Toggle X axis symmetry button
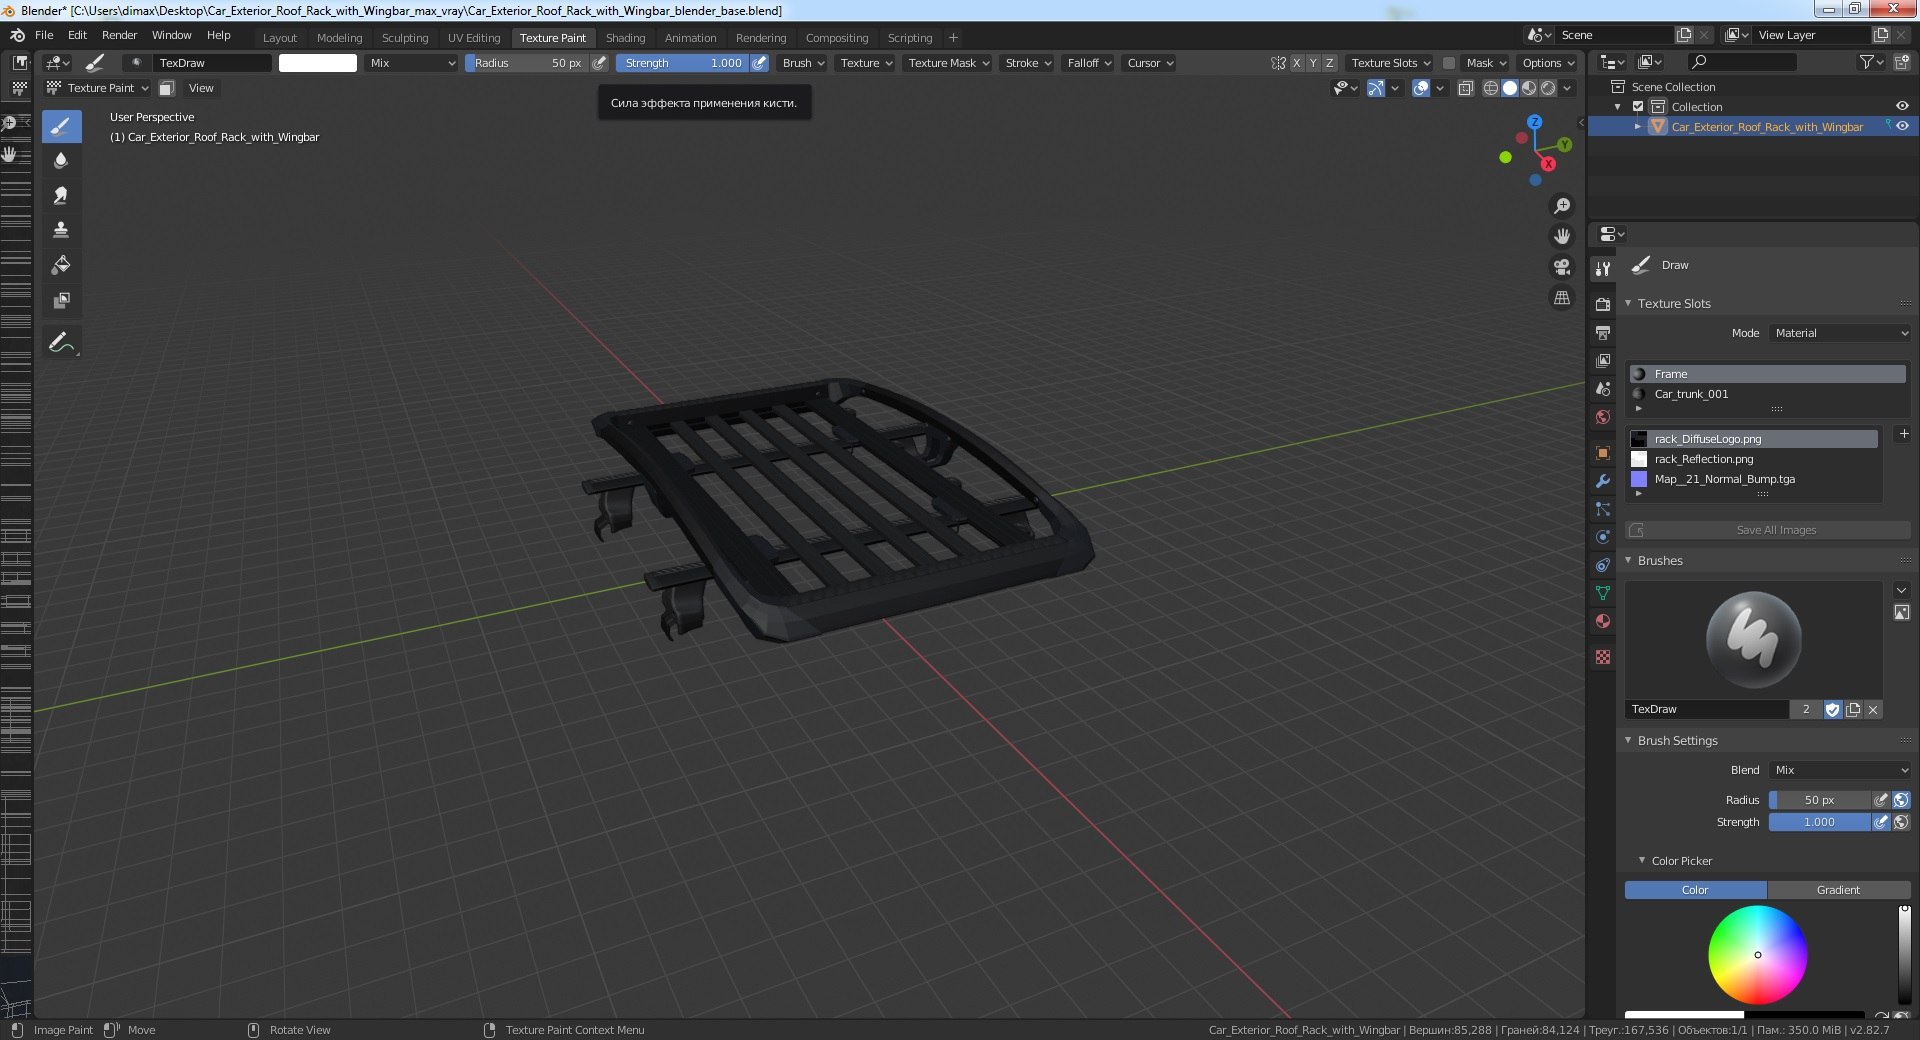1920x1040 pixels. 1297,63
